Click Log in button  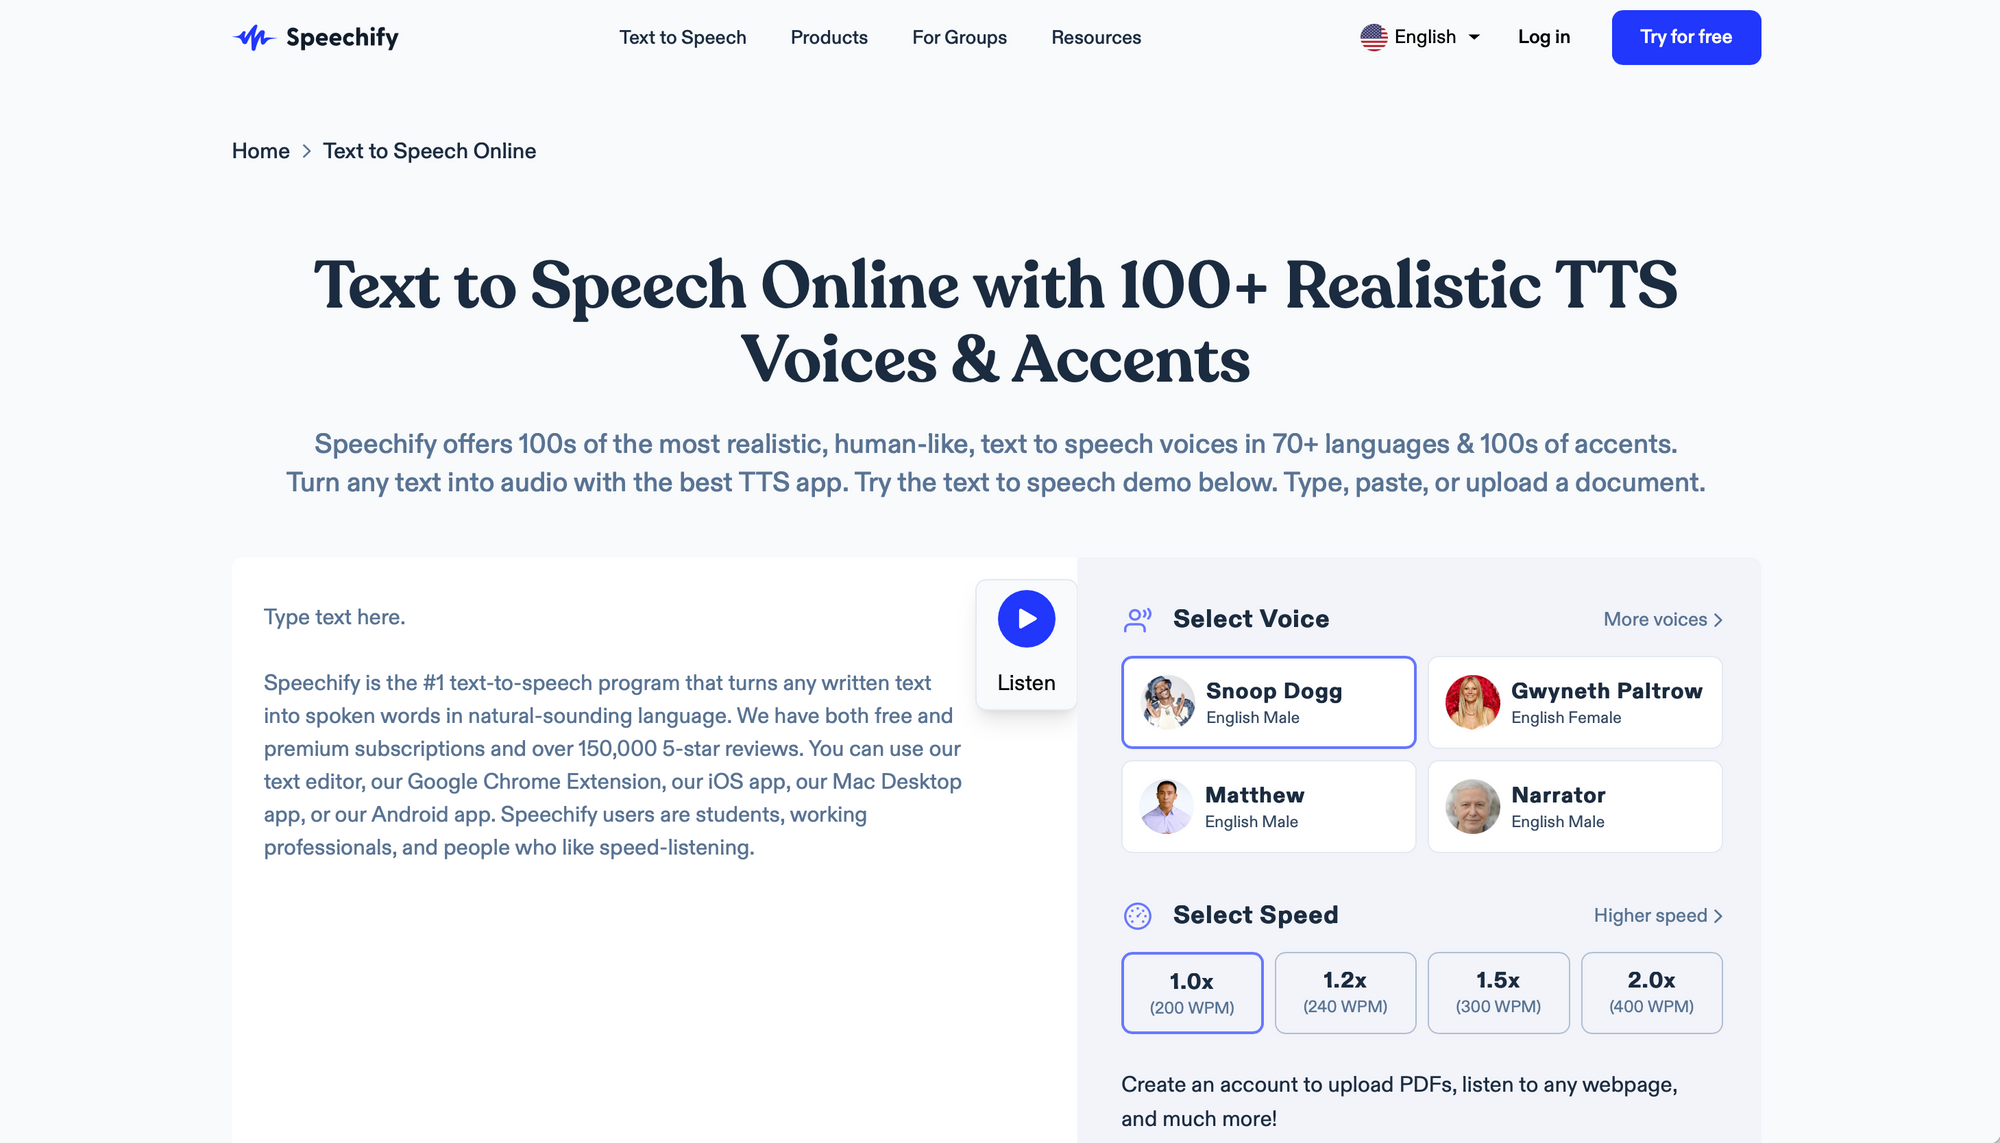click(1543, 36)
